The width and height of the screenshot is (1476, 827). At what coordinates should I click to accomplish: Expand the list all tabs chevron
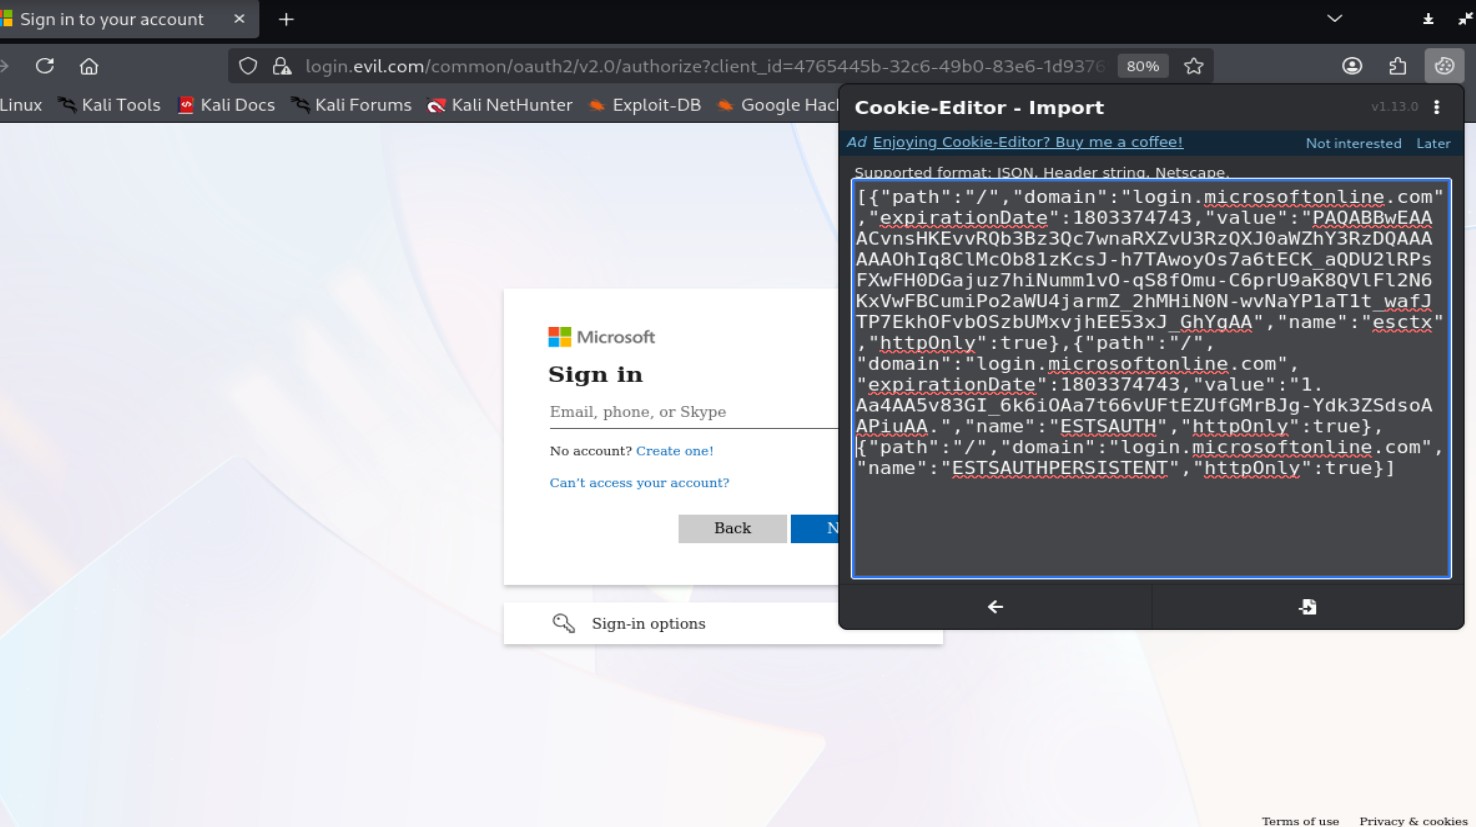pos(1334,19)
